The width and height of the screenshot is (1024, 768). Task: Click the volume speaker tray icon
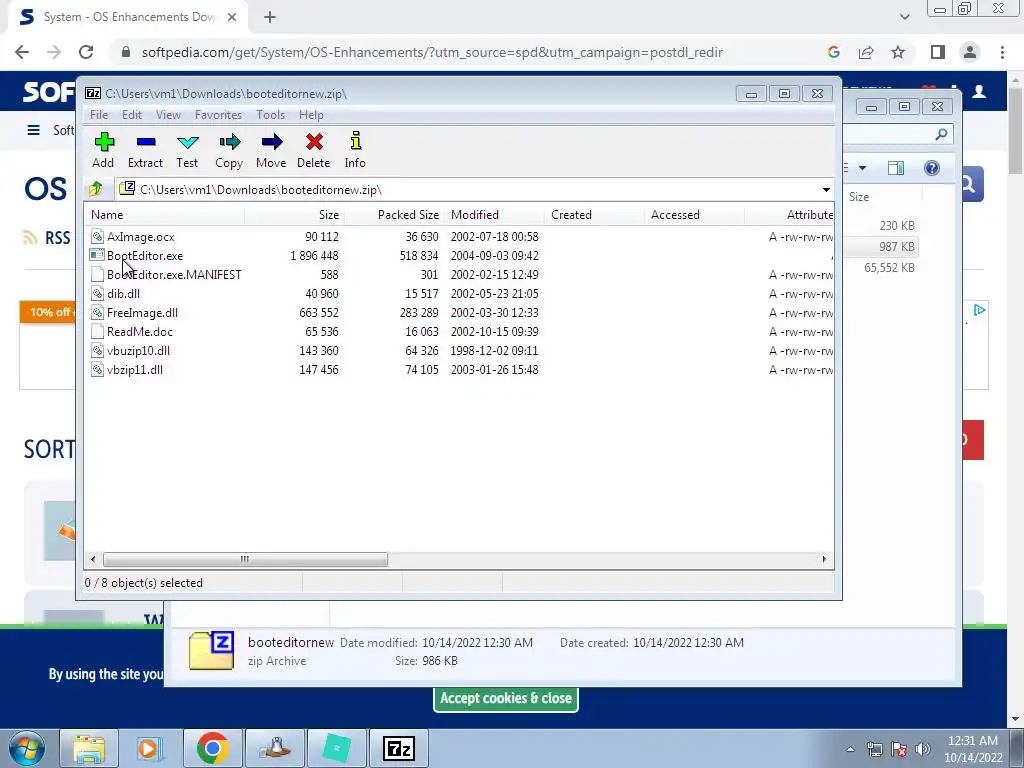point(923,749)
